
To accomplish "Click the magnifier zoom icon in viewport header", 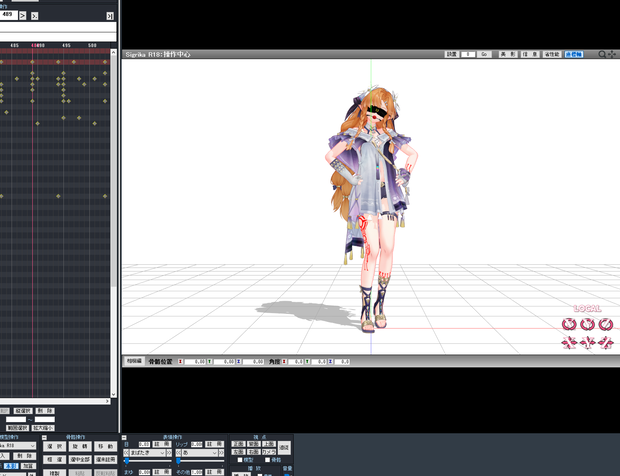I will [602, 54].
